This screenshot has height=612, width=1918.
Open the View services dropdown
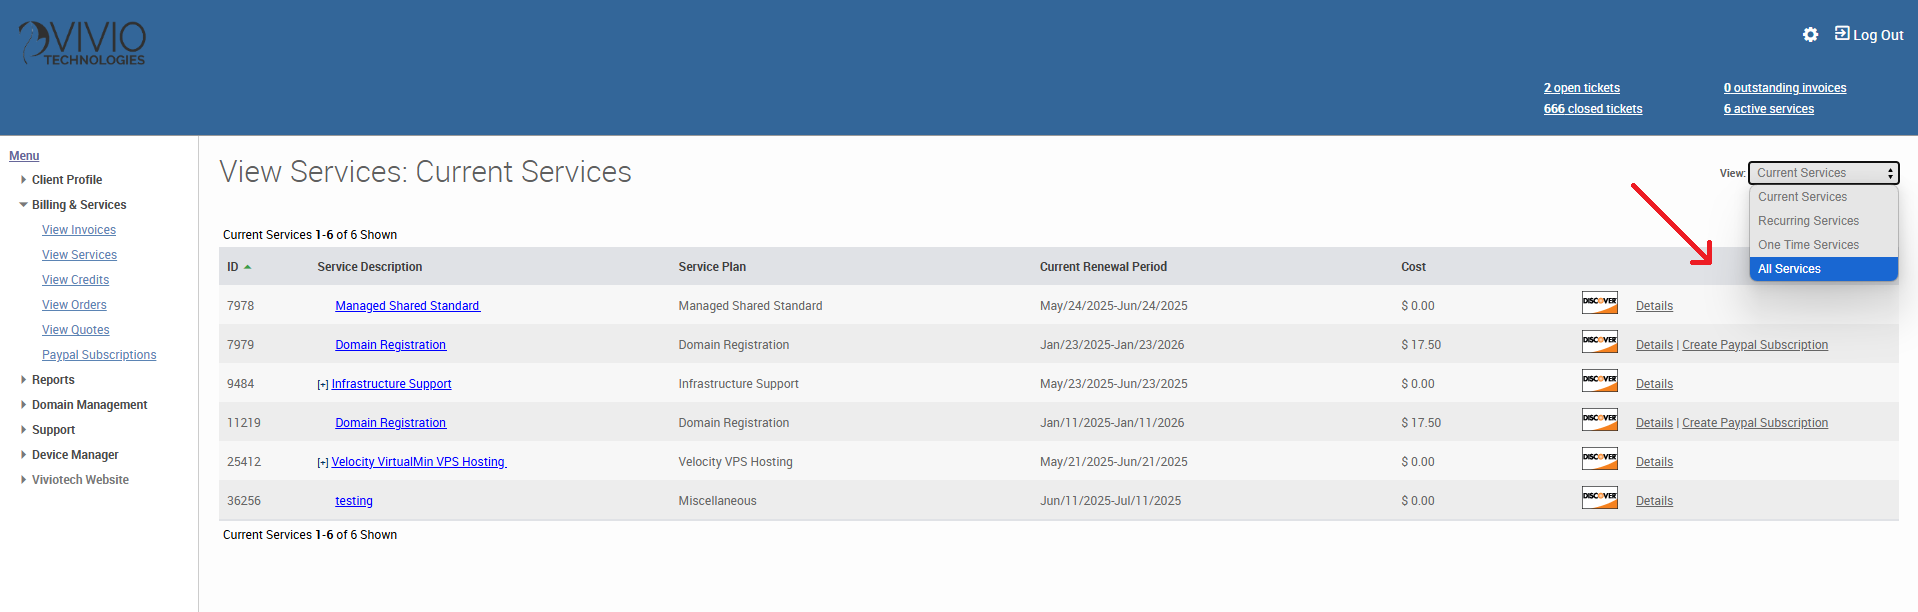(x=1822, y=173)
